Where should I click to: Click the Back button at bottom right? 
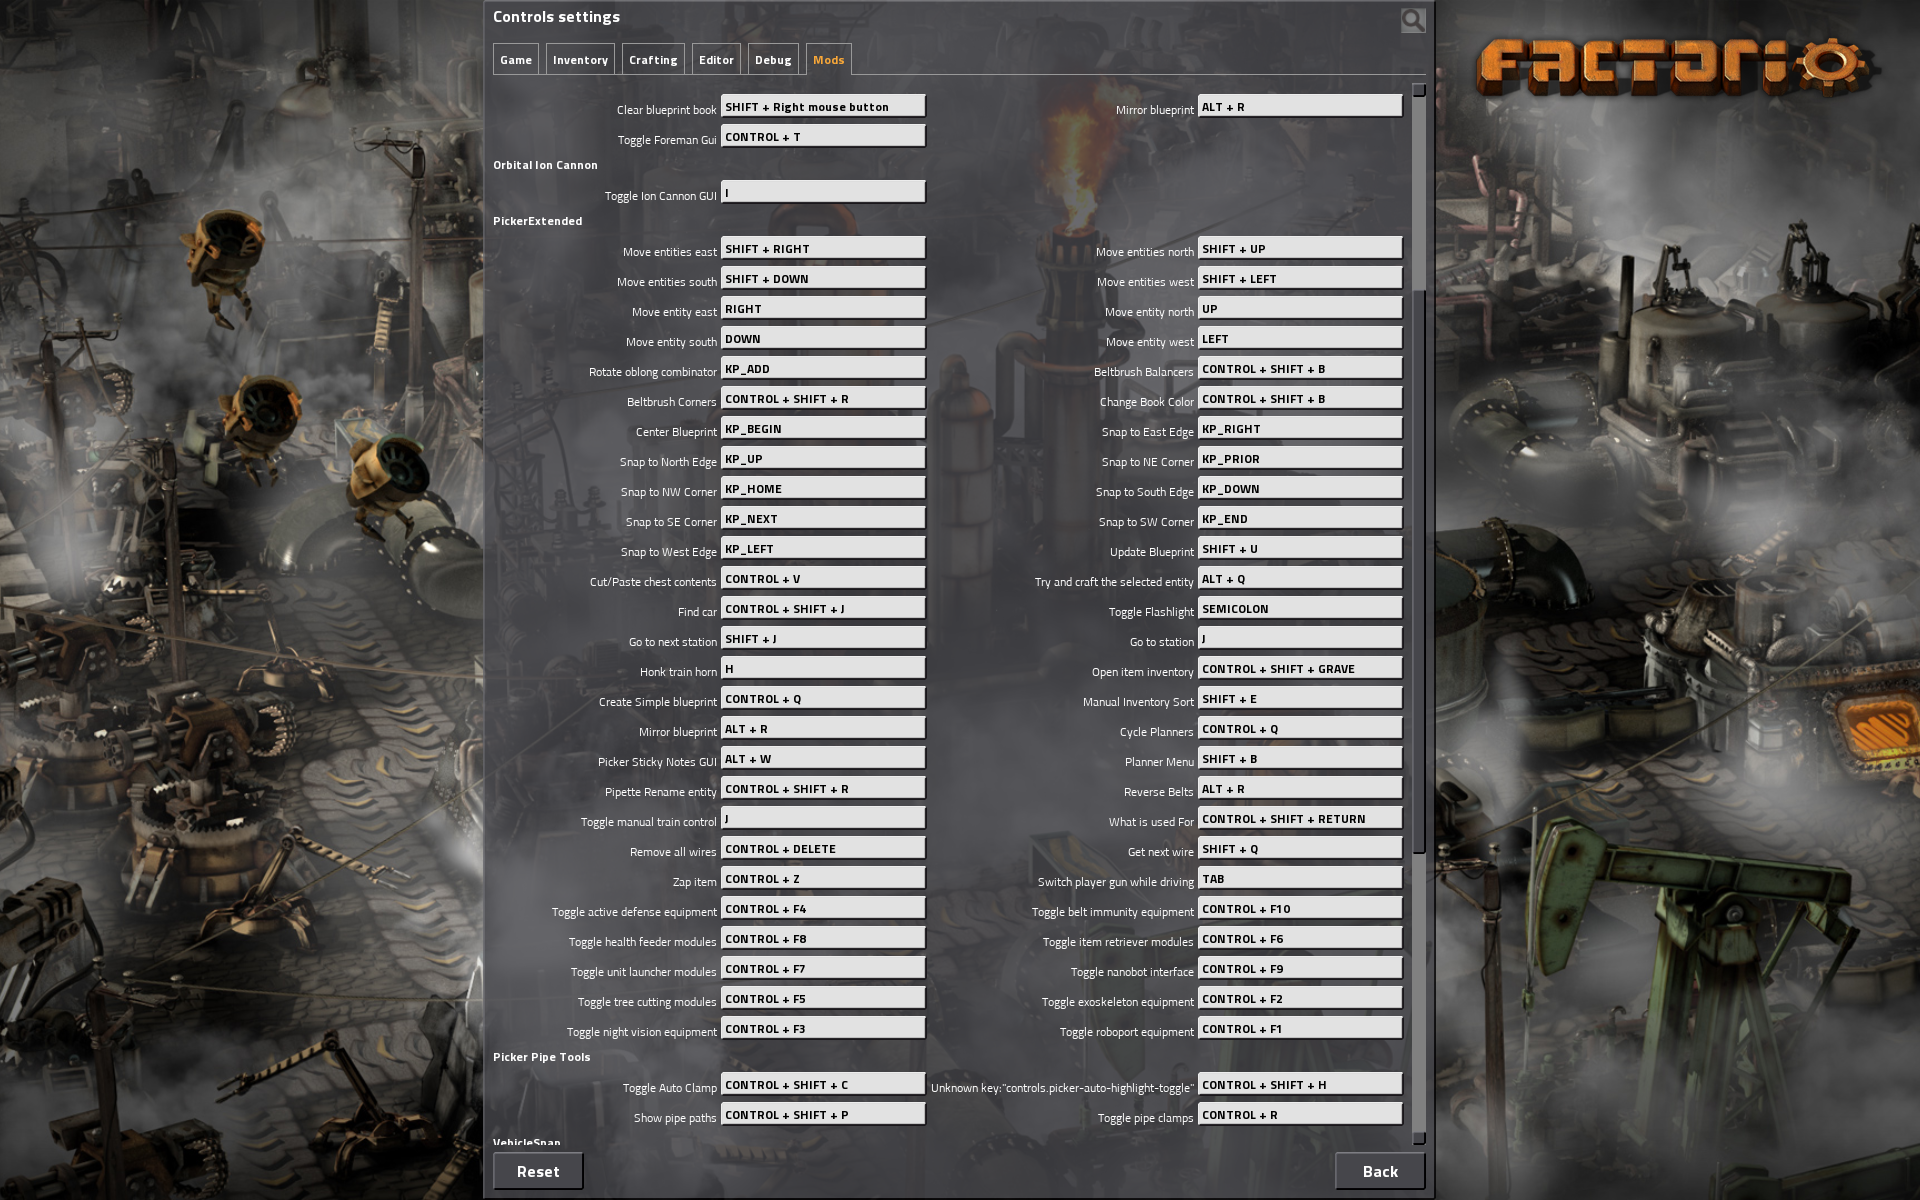(1377, 1170)
